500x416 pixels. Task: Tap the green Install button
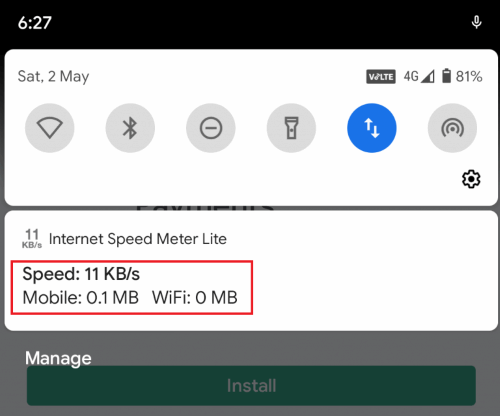tap(251, 386)
